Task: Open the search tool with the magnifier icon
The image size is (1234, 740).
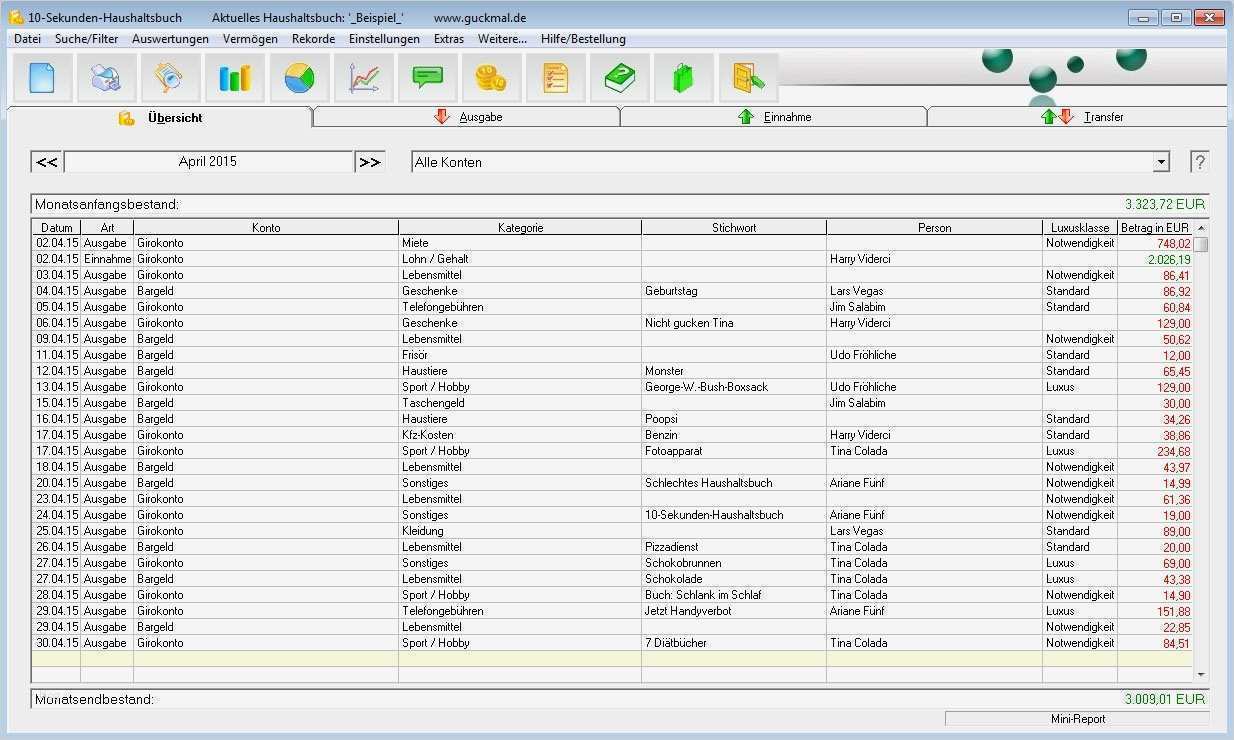Action: coord(169,77)
